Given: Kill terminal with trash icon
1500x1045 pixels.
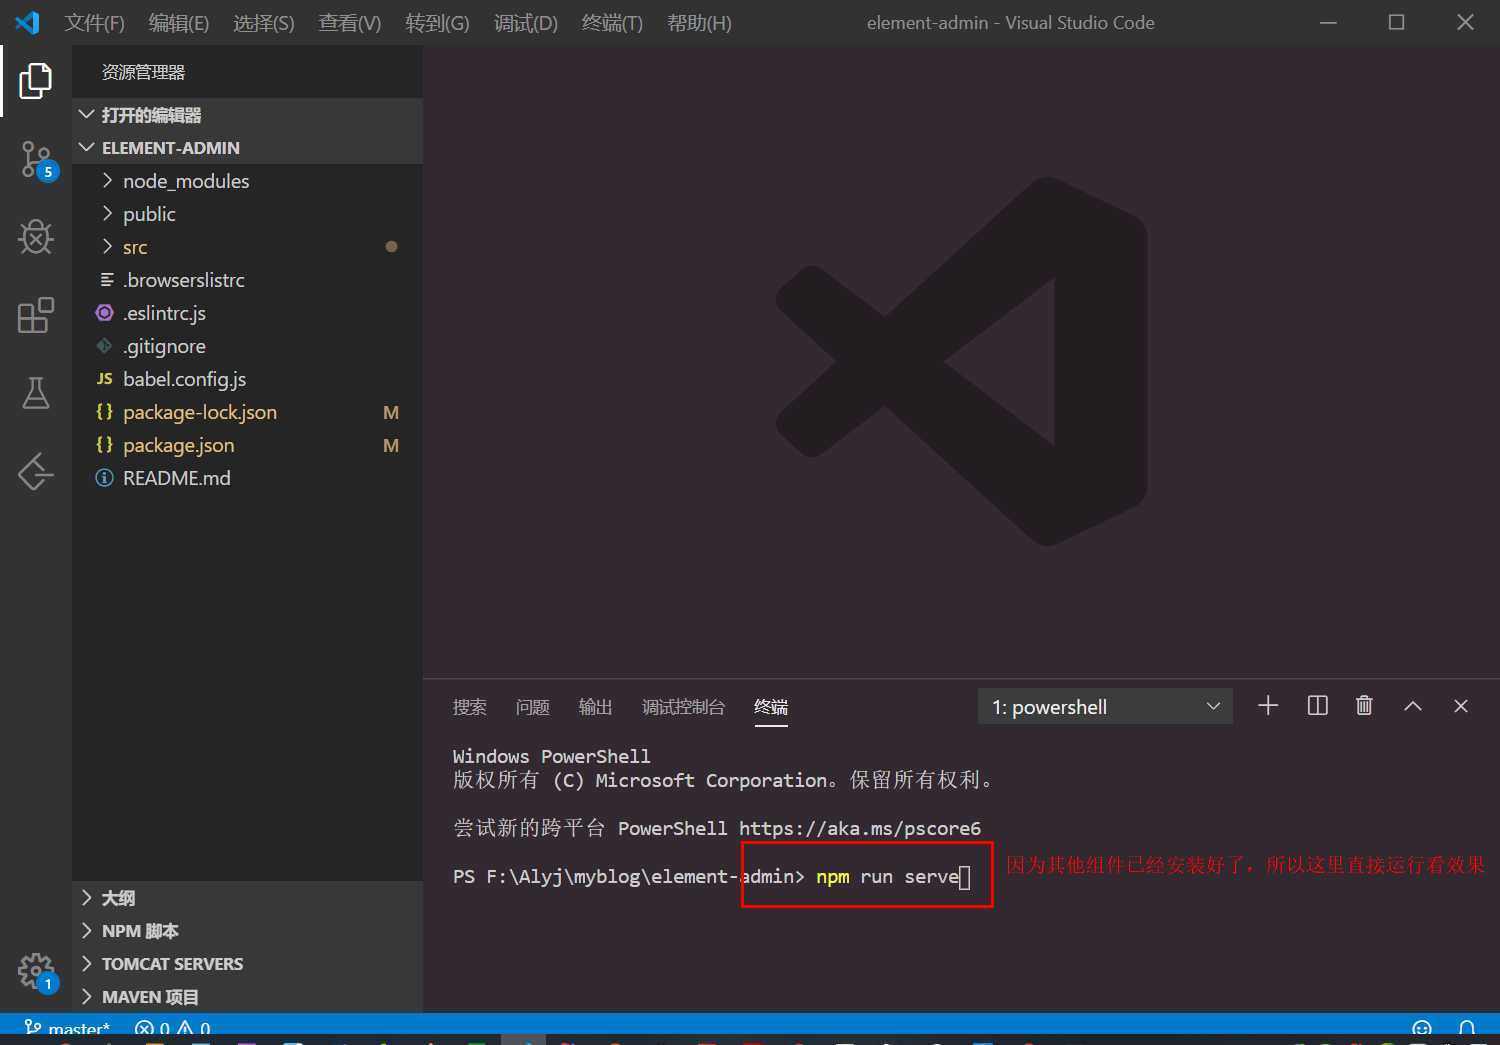Looking at the screenshot, I should 1364,706.
